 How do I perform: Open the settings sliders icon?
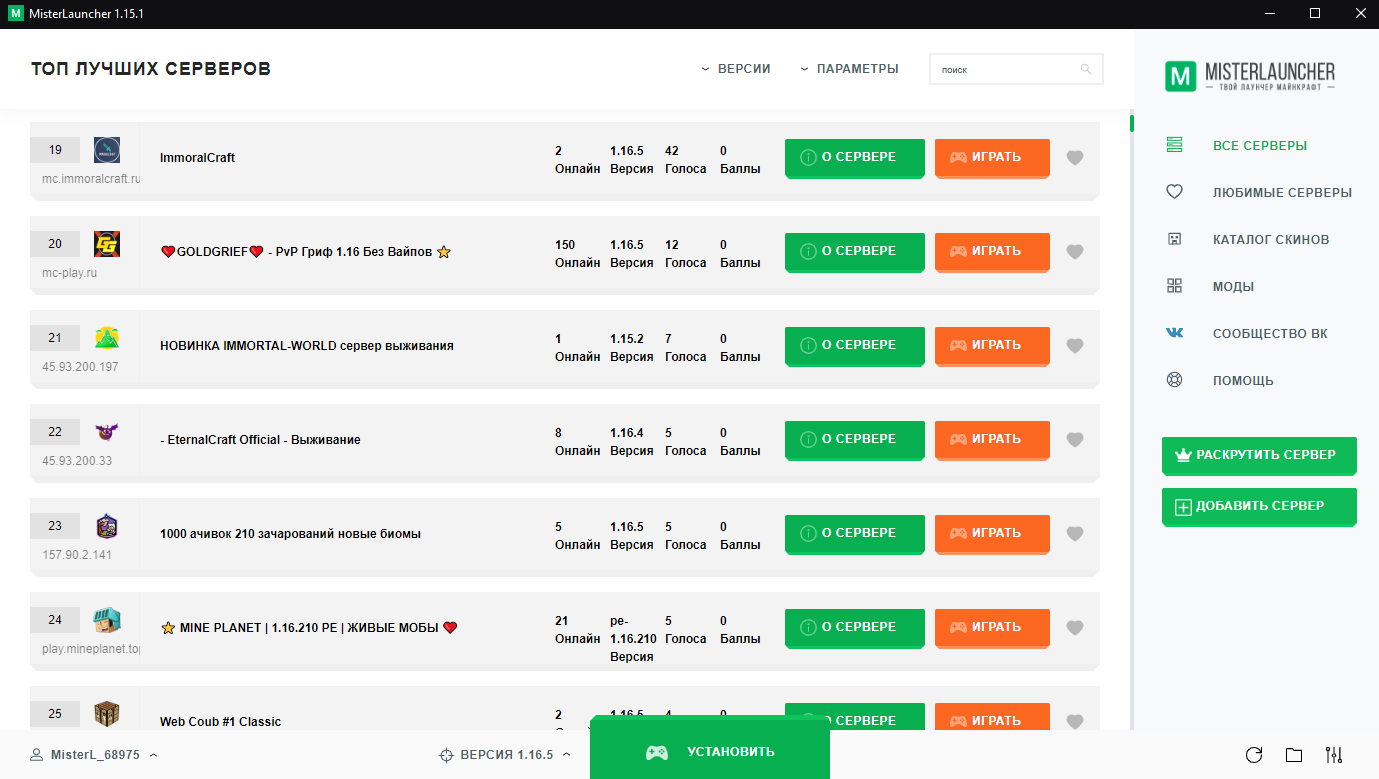[x=1334, y=755]
